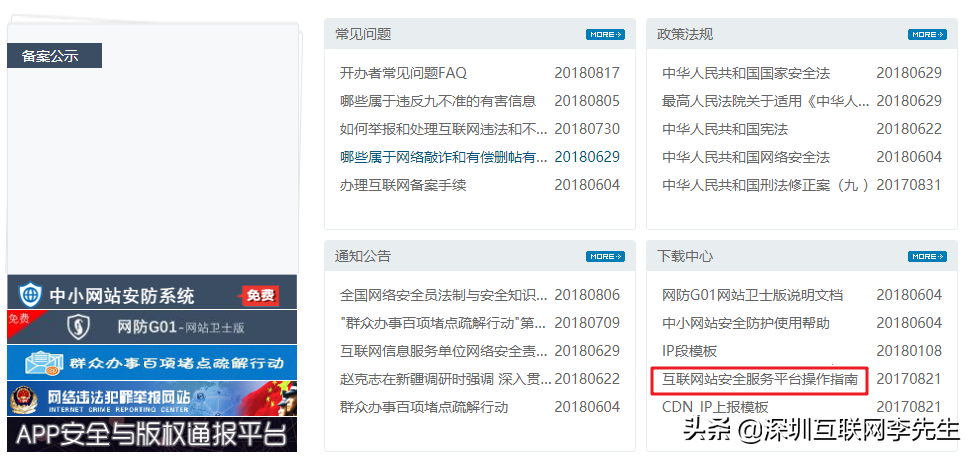
Task: Open 群众办事百项堵点疏解行动 blue banner
Action: pyautogui.click(x=152, y=362)
